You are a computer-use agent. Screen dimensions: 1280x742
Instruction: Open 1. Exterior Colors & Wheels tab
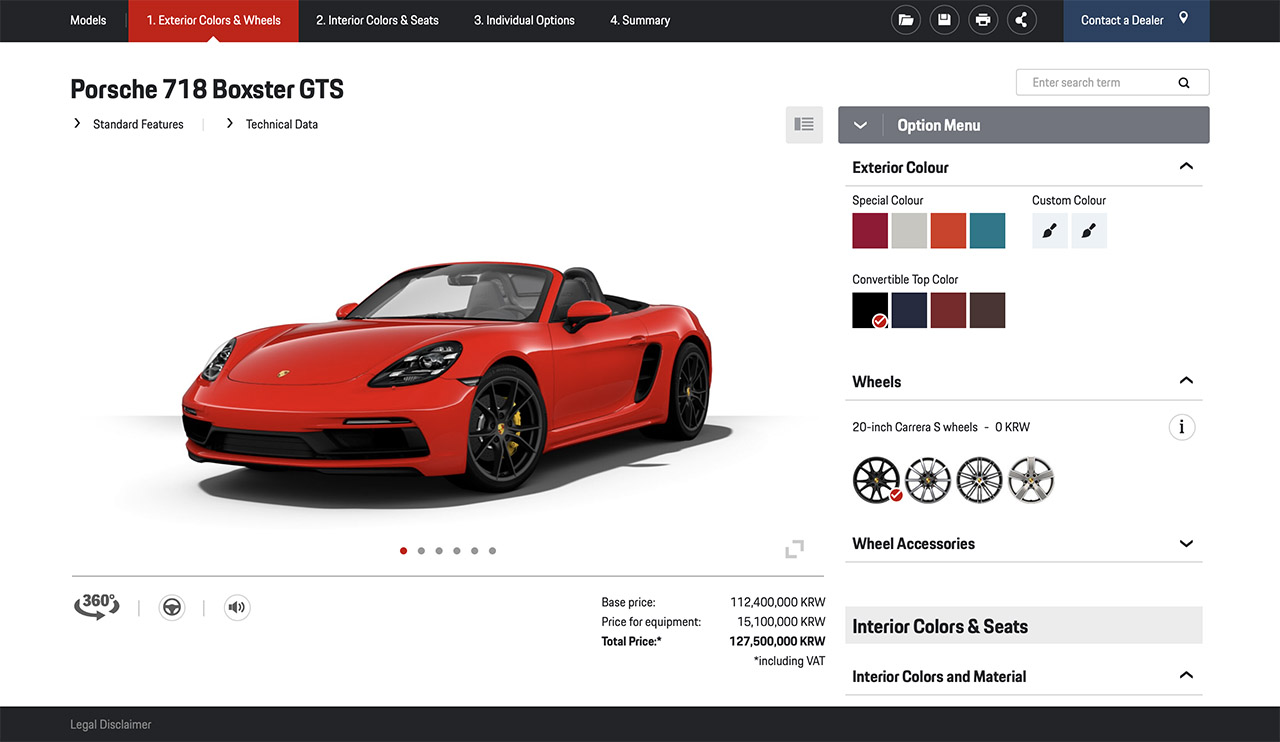213,20
